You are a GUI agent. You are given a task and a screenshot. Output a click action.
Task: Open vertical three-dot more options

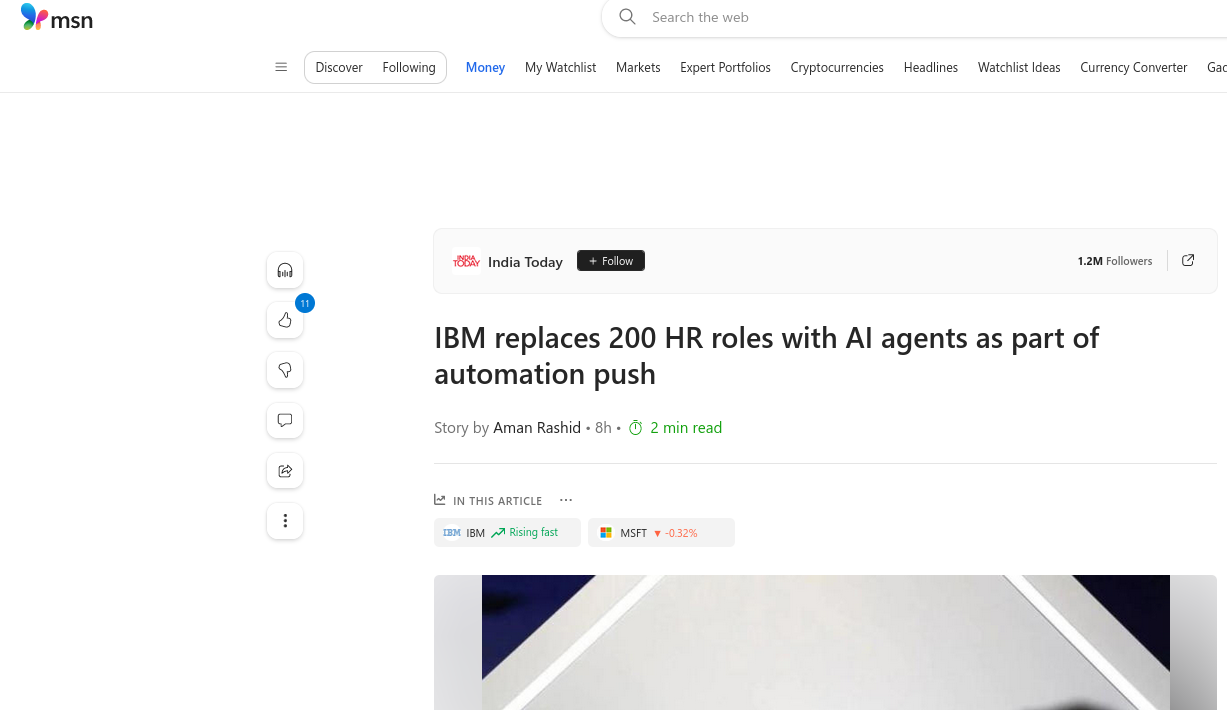[x=285, y=520]
